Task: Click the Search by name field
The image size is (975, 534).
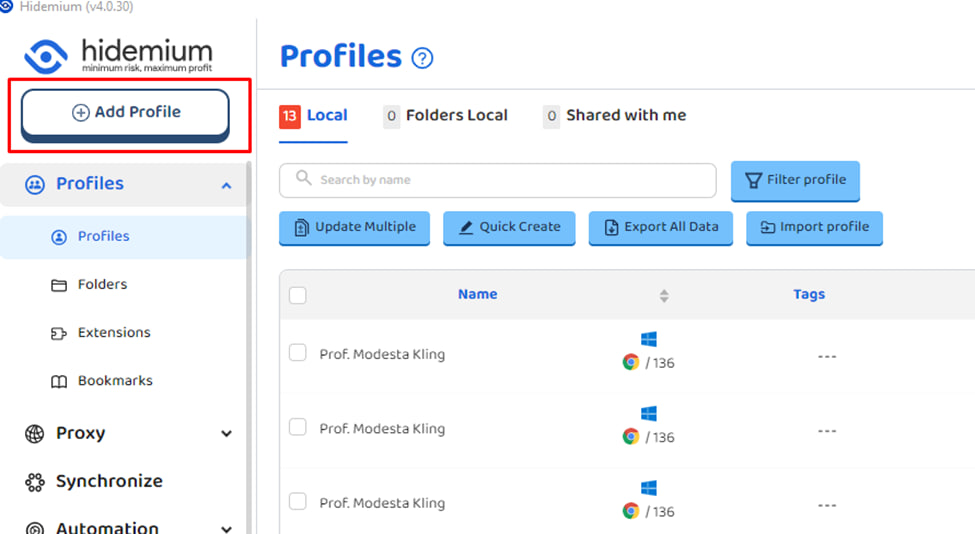Action: [x=498, y=180]
